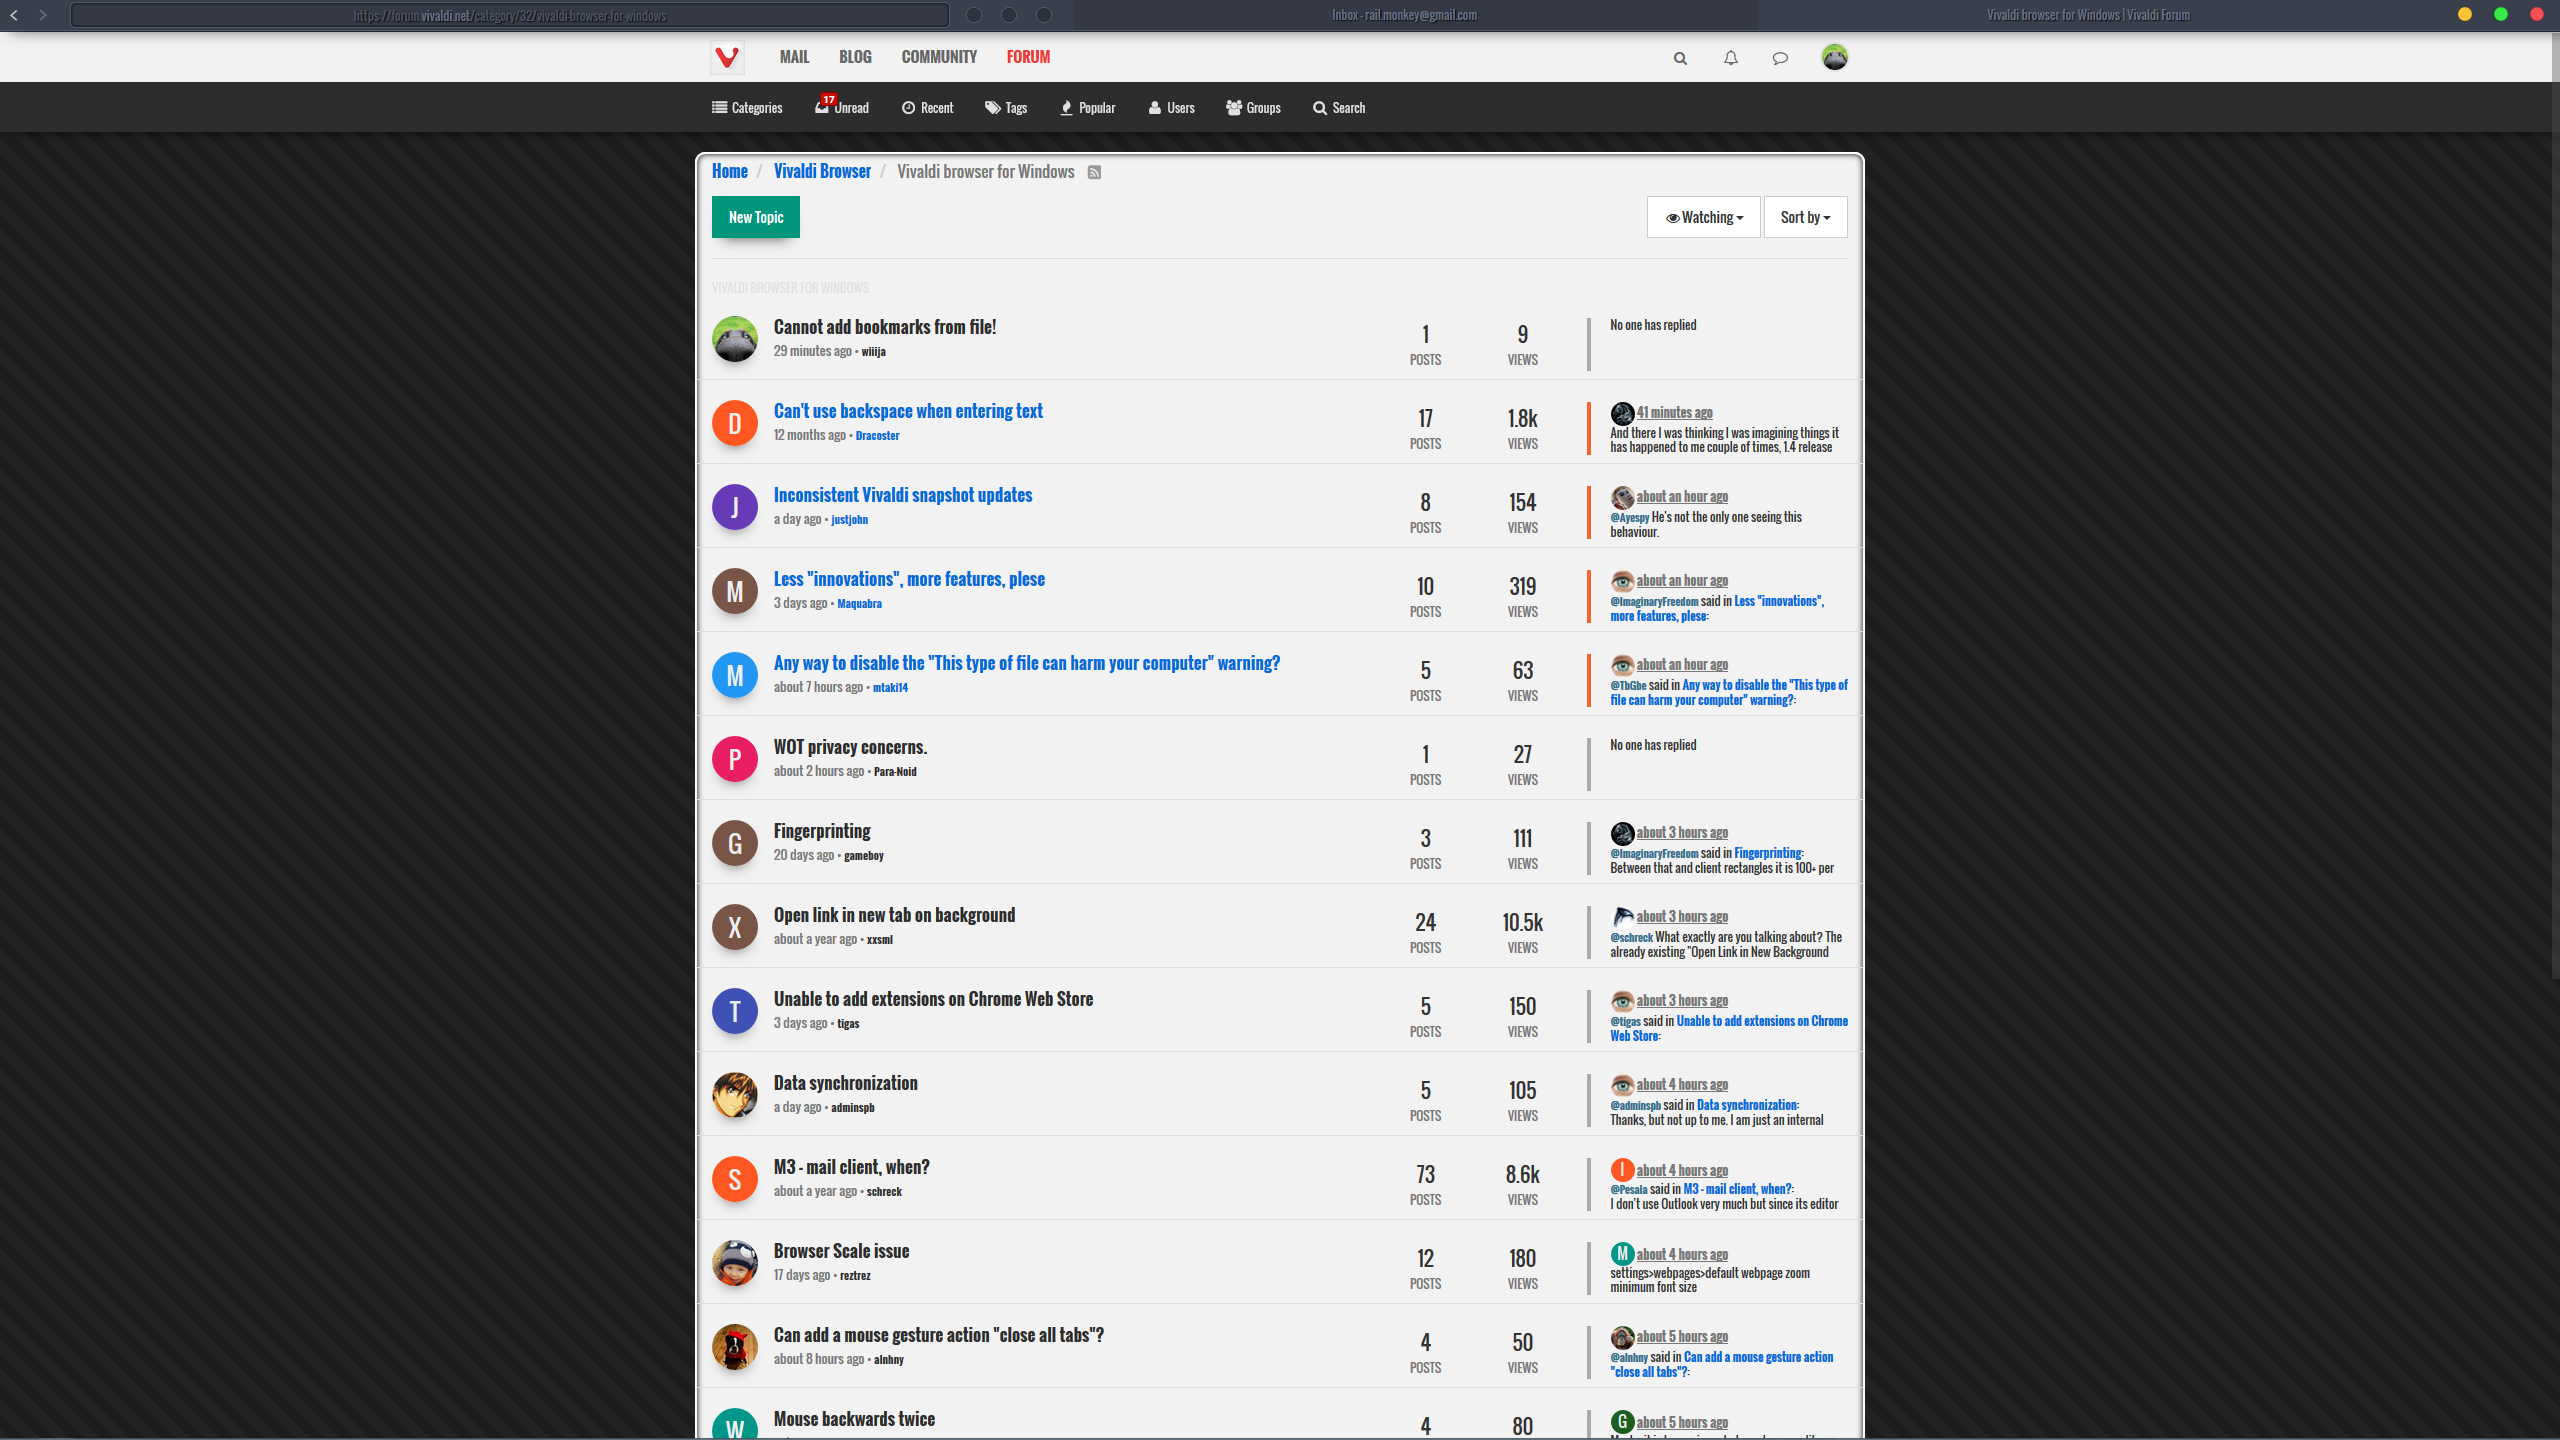Switch to Vivaldi Forum browser tab
Image resolution: width=2560 pixels, height=1440 pixels.
click(2088, 15)
